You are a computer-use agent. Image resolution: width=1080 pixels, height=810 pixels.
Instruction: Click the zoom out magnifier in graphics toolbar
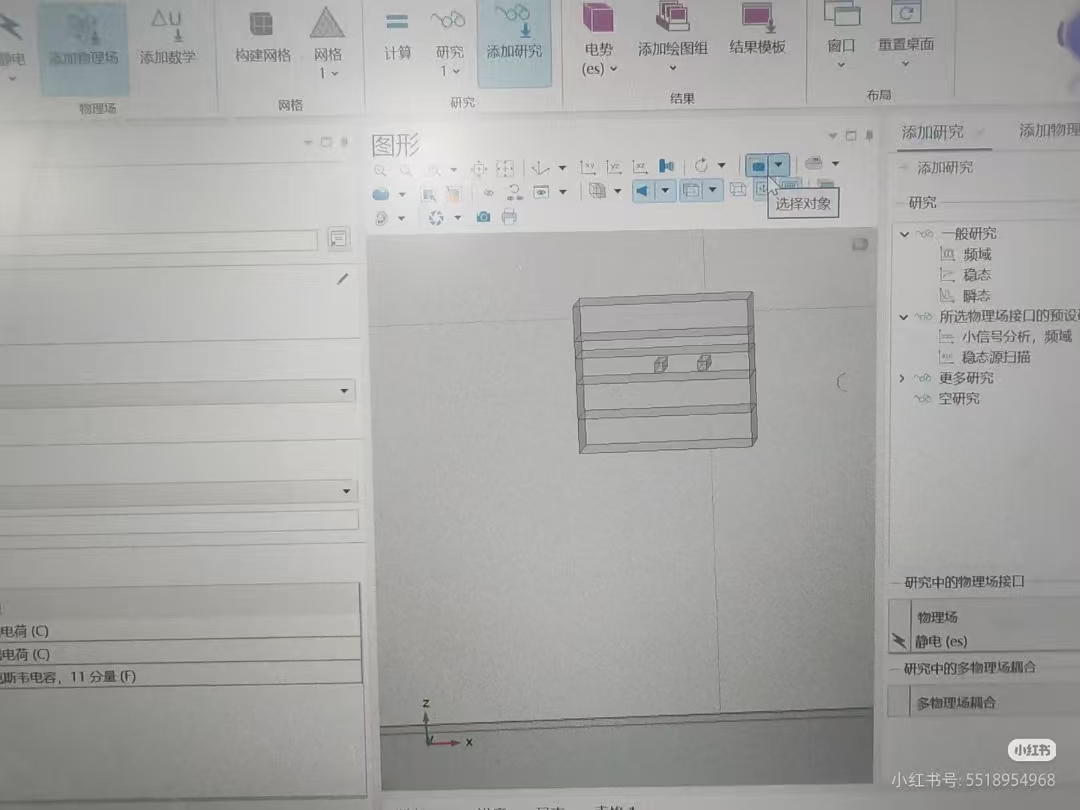click(406, 170)
